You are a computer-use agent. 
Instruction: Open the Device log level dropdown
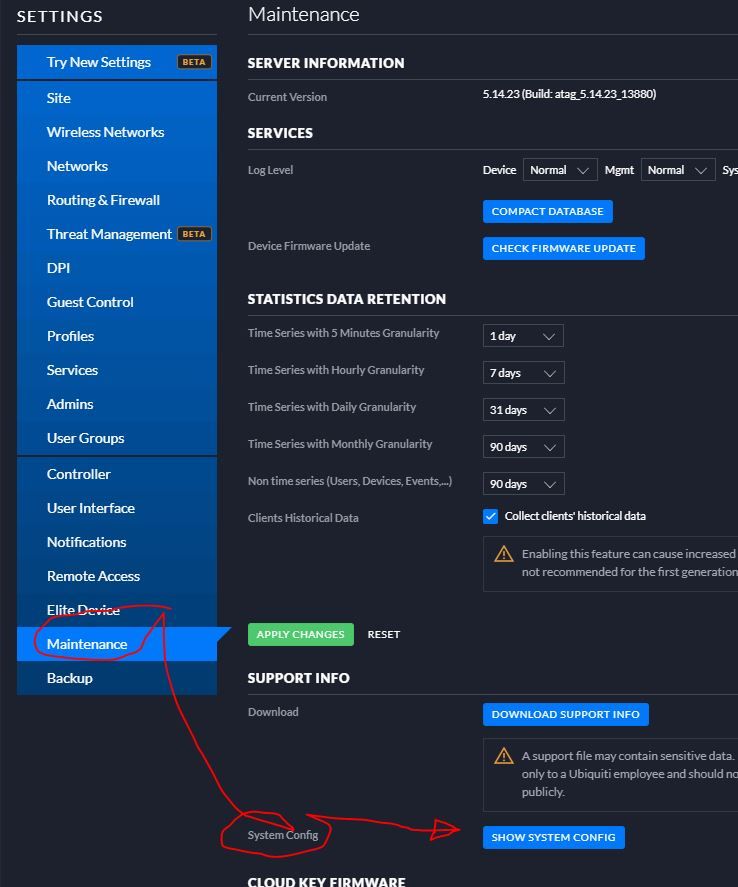pyautogui.click(x=560, y=170)
